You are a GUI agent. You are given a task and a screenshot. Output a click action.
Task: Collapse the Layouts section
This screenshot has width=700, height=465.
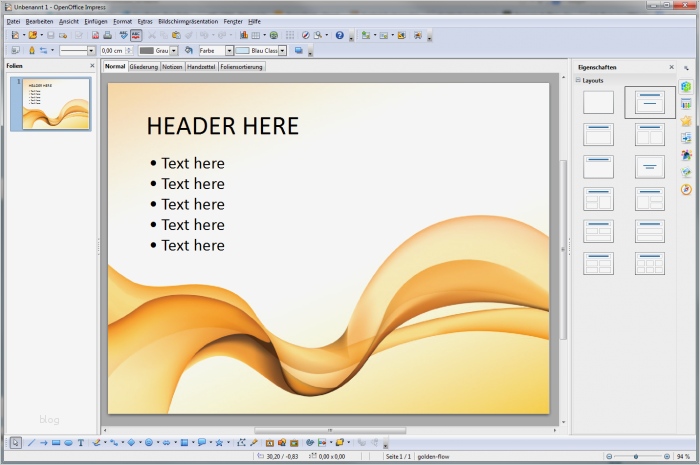(x=578, y=80)
